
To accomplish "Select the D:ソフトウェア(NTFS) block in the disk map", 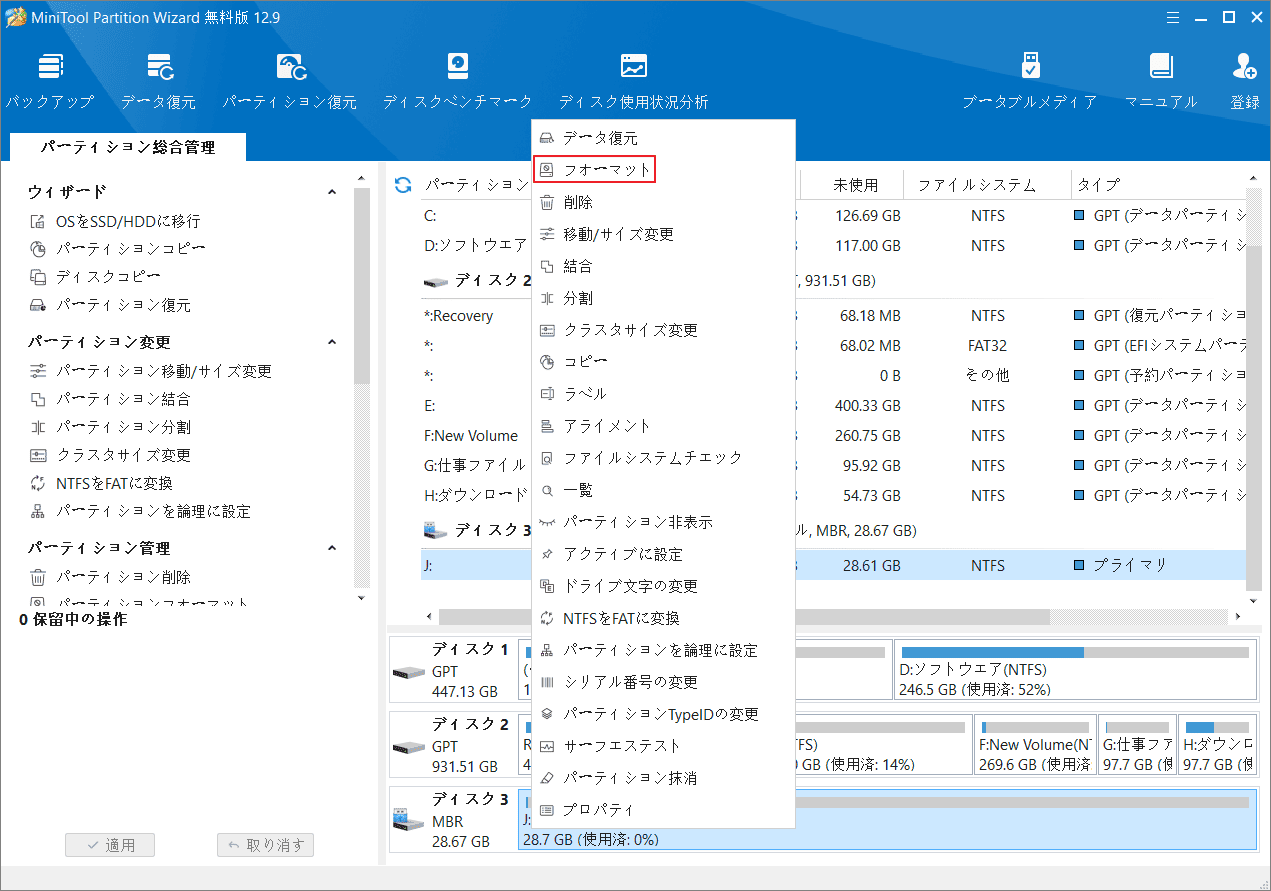I will click(1075, 670).
